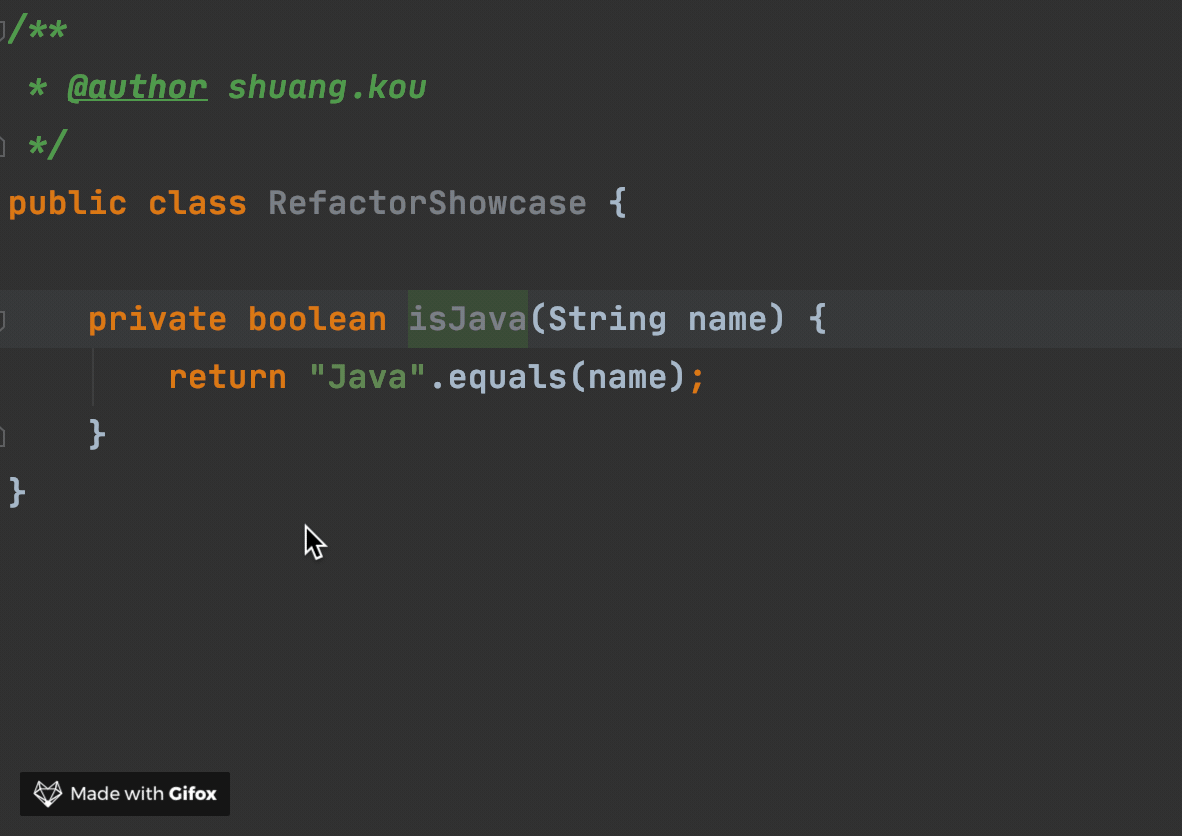Click the highlighted isJava method name
Image resolution: width=1182 pixels, height=836 pixels.
pyautogui.click(x=467, y=320)
